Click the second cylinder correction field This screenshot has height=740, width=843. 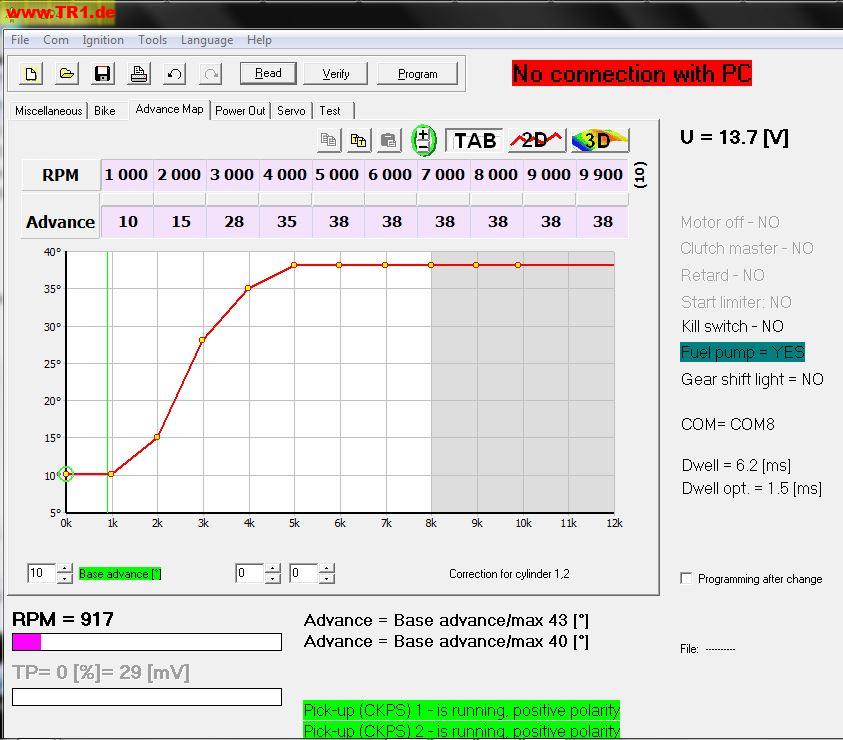tap(303, 573)
